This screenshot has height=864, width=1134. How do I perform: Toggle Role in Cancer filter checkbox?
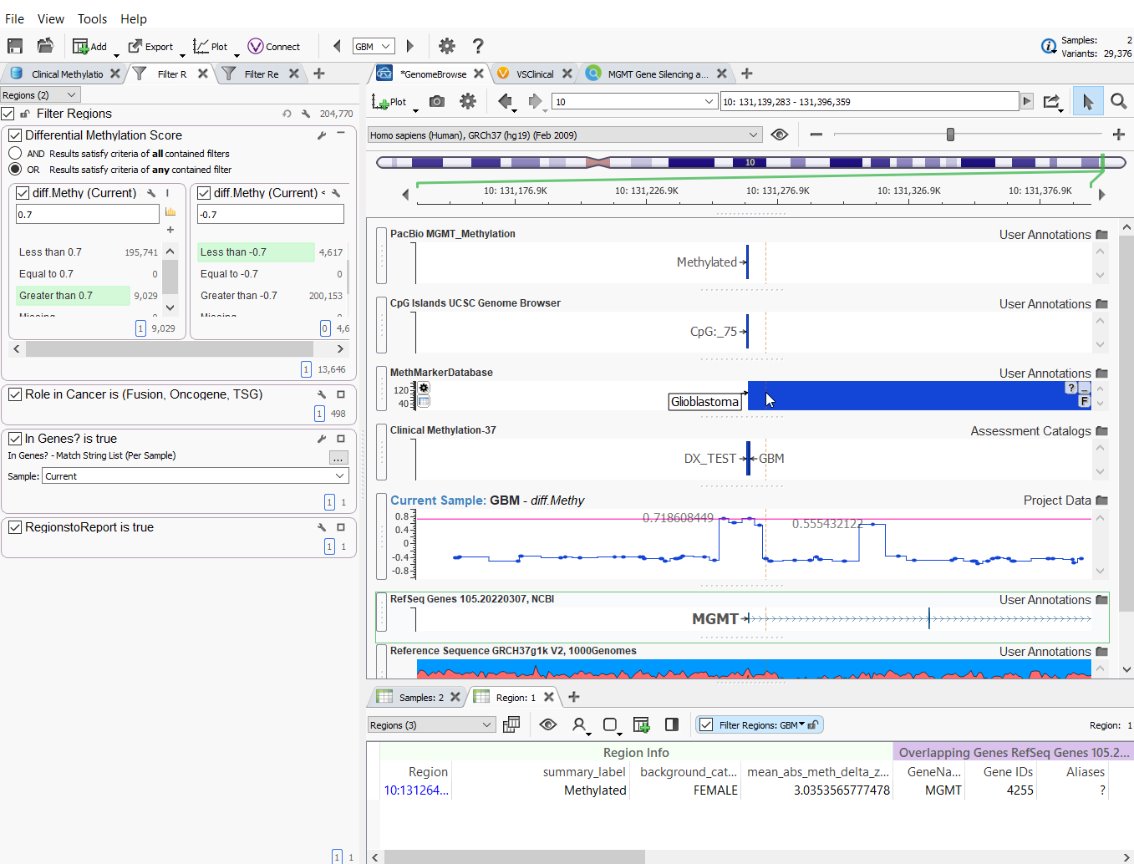[14, 395]
